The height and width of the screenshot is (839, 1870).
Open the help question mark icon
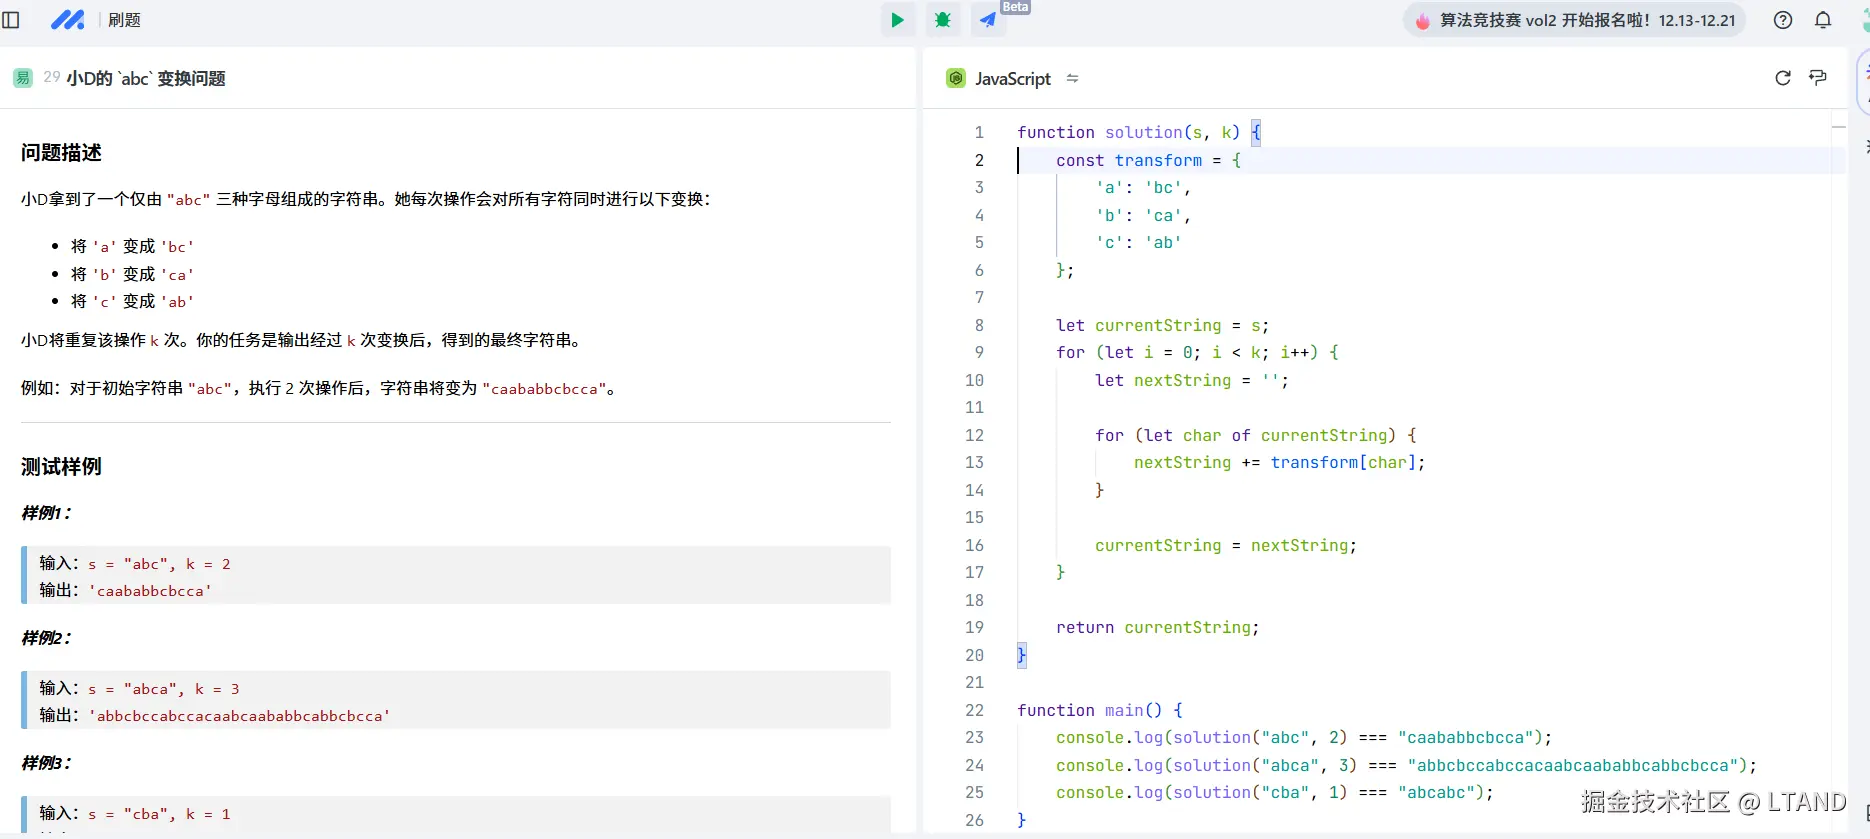(1782, 20)
